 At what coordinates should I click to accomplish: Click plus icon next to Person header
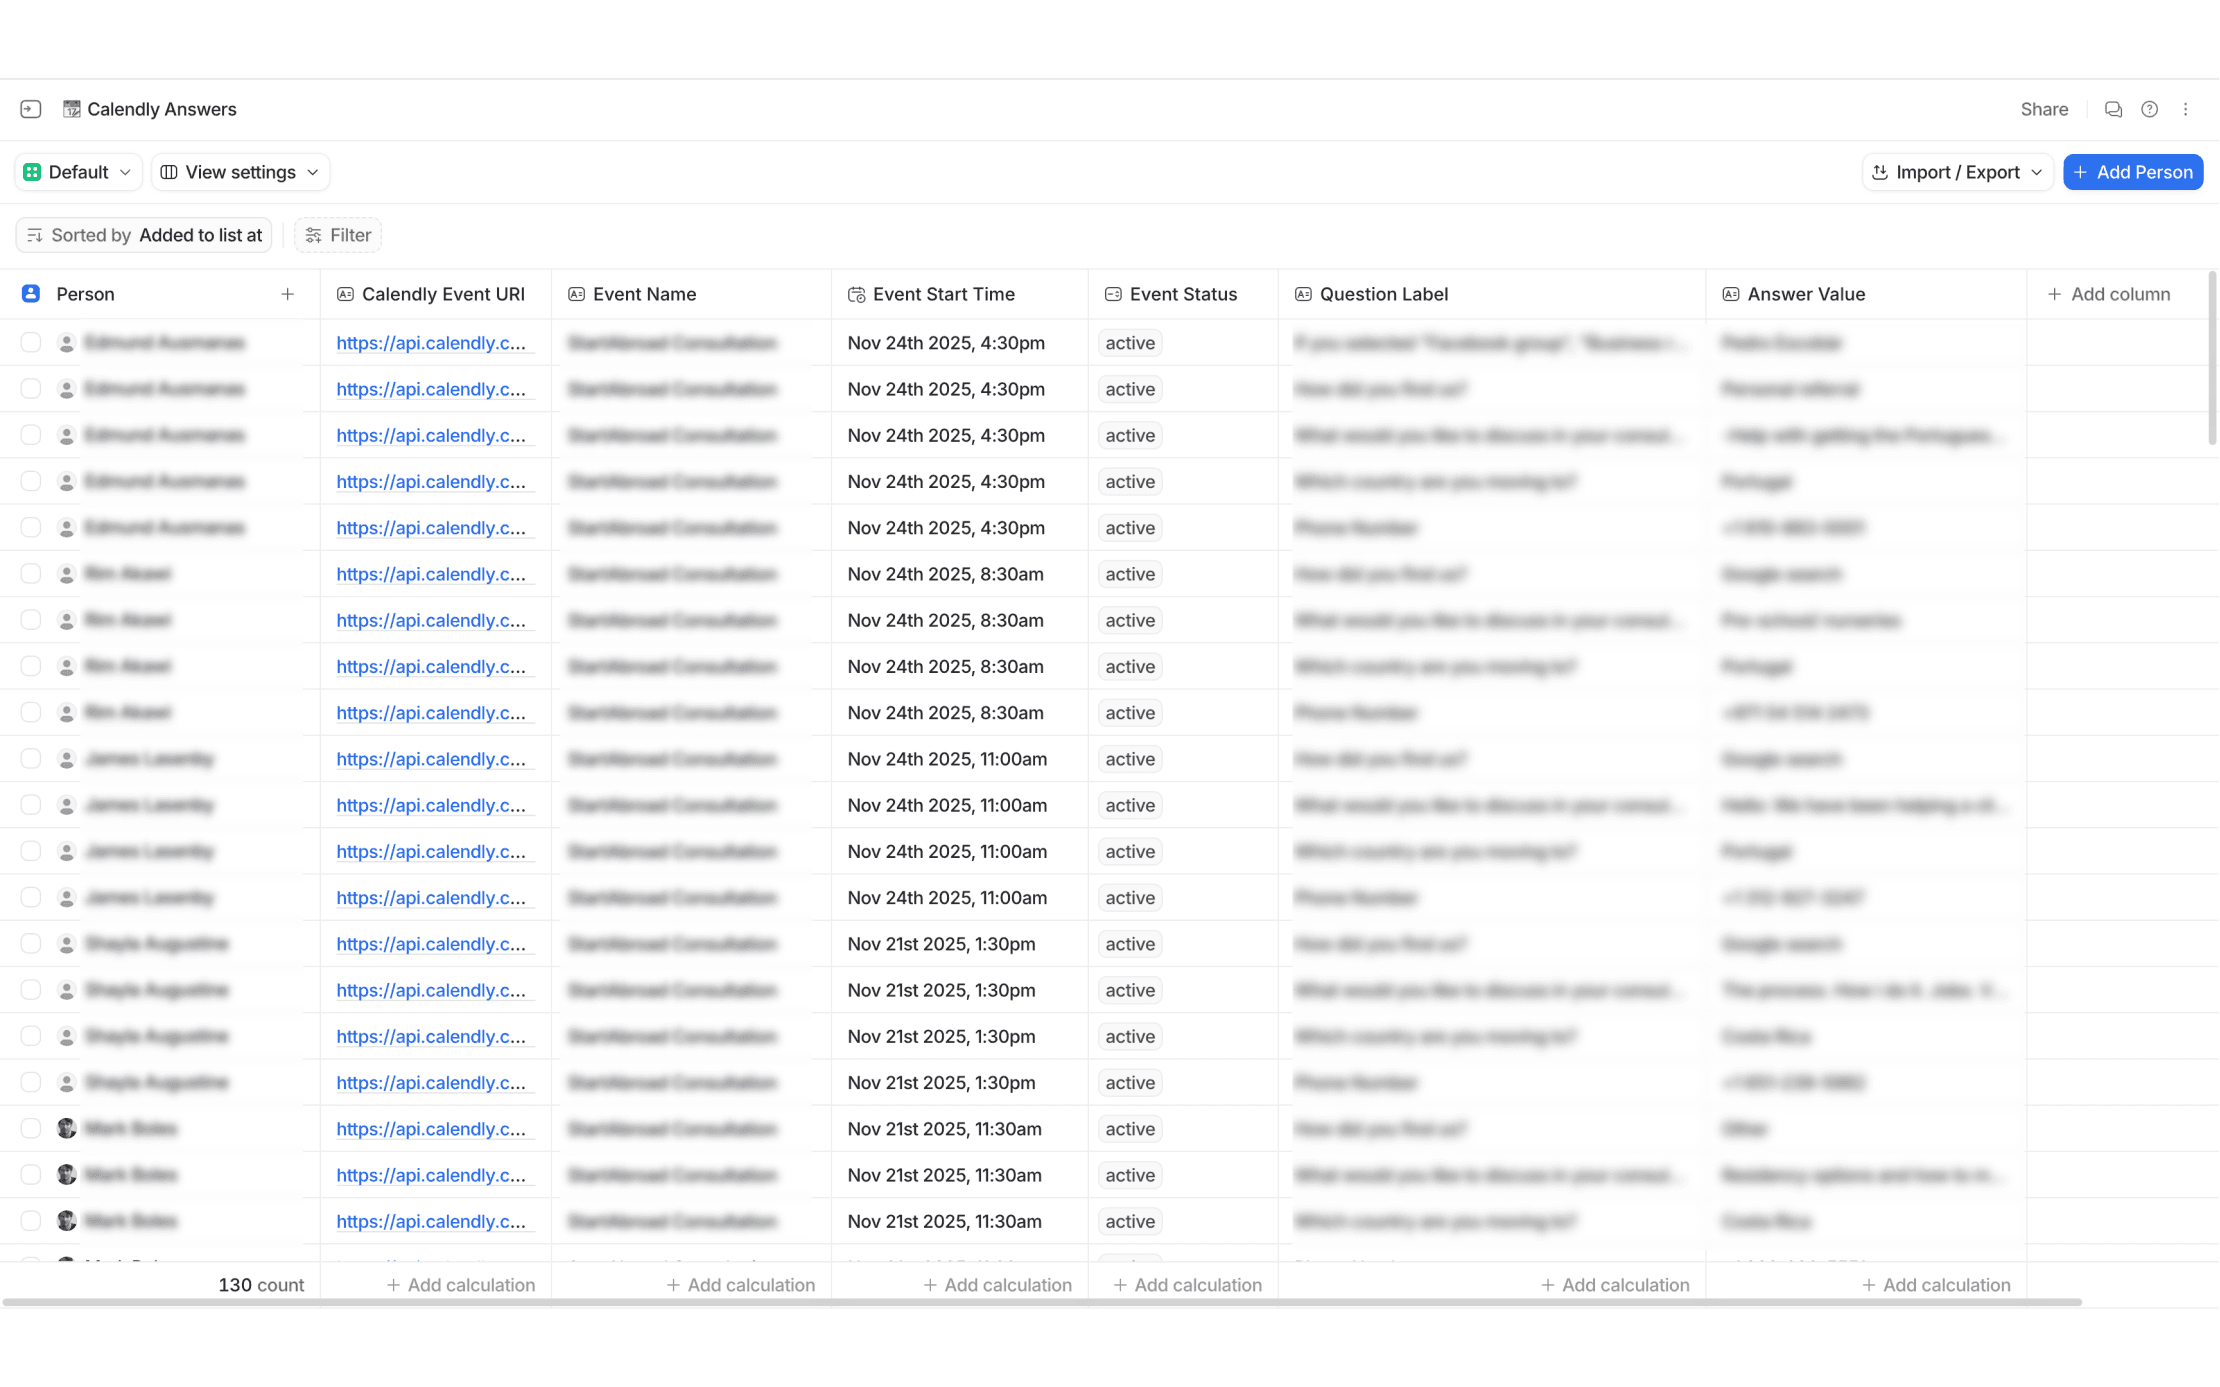[288, 294]
